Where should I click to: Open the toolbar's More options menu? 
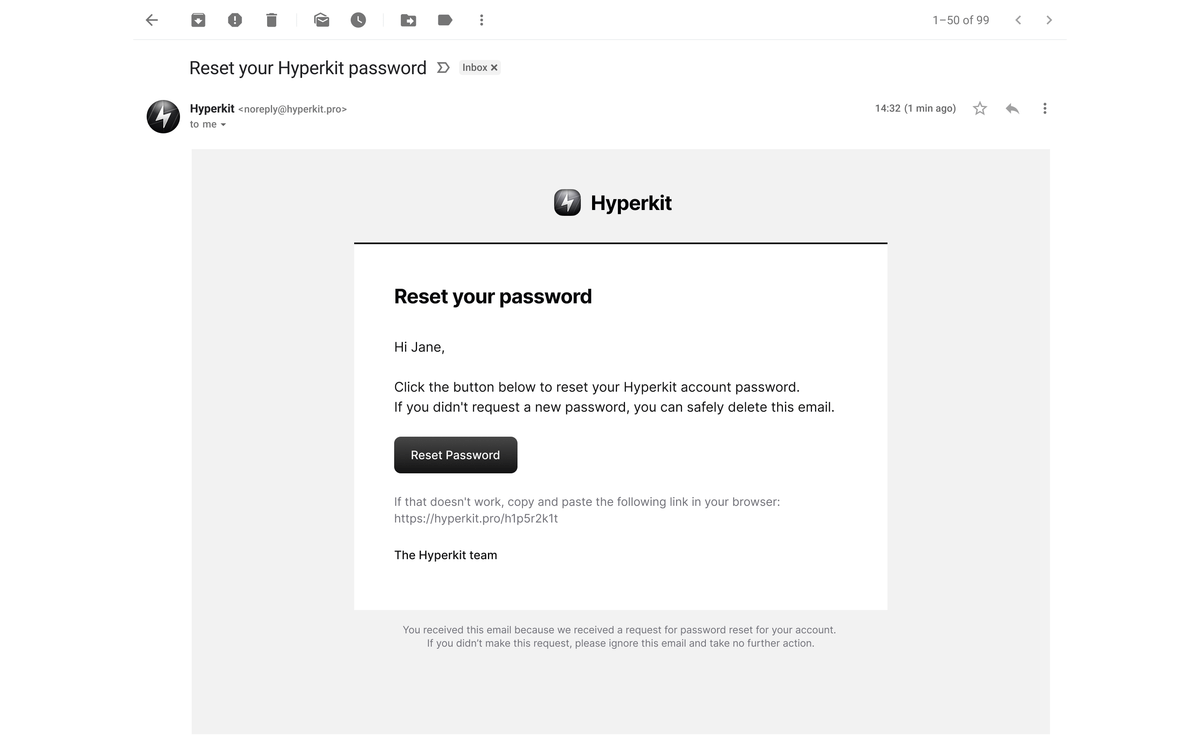[481, 20]
